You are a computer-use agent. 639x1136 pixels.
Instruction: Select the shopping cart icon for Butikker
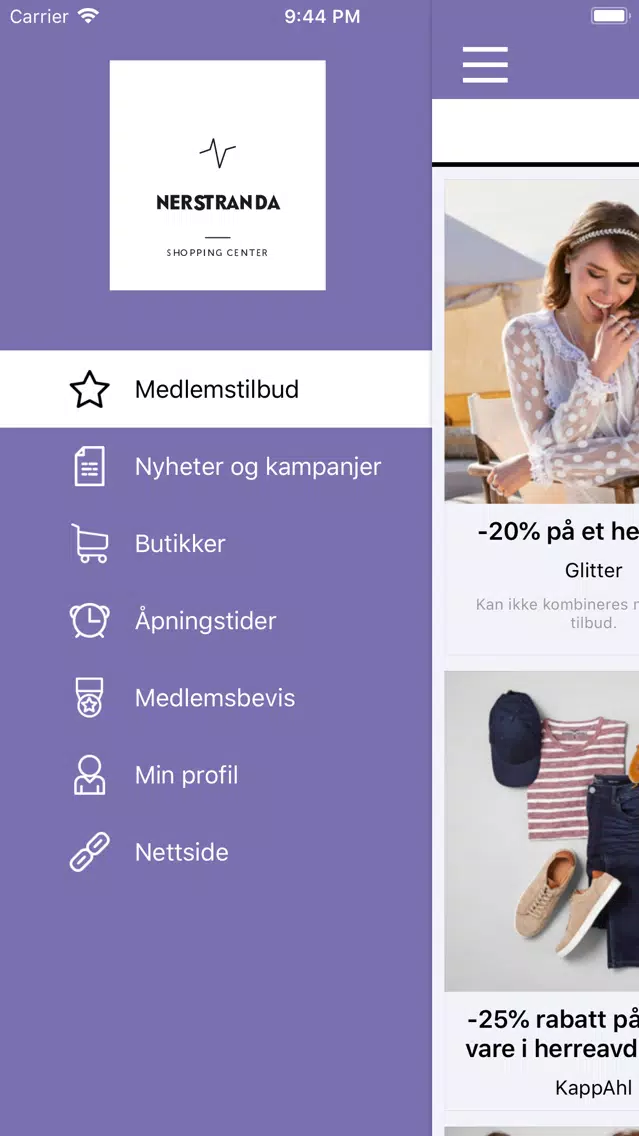click(x=90, y=543)
